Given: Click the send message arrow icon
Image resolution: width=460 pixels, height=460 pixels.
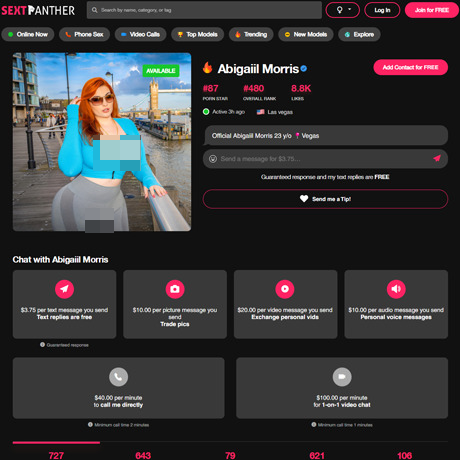Looking at the screenshot, I should tap(437, 158).
